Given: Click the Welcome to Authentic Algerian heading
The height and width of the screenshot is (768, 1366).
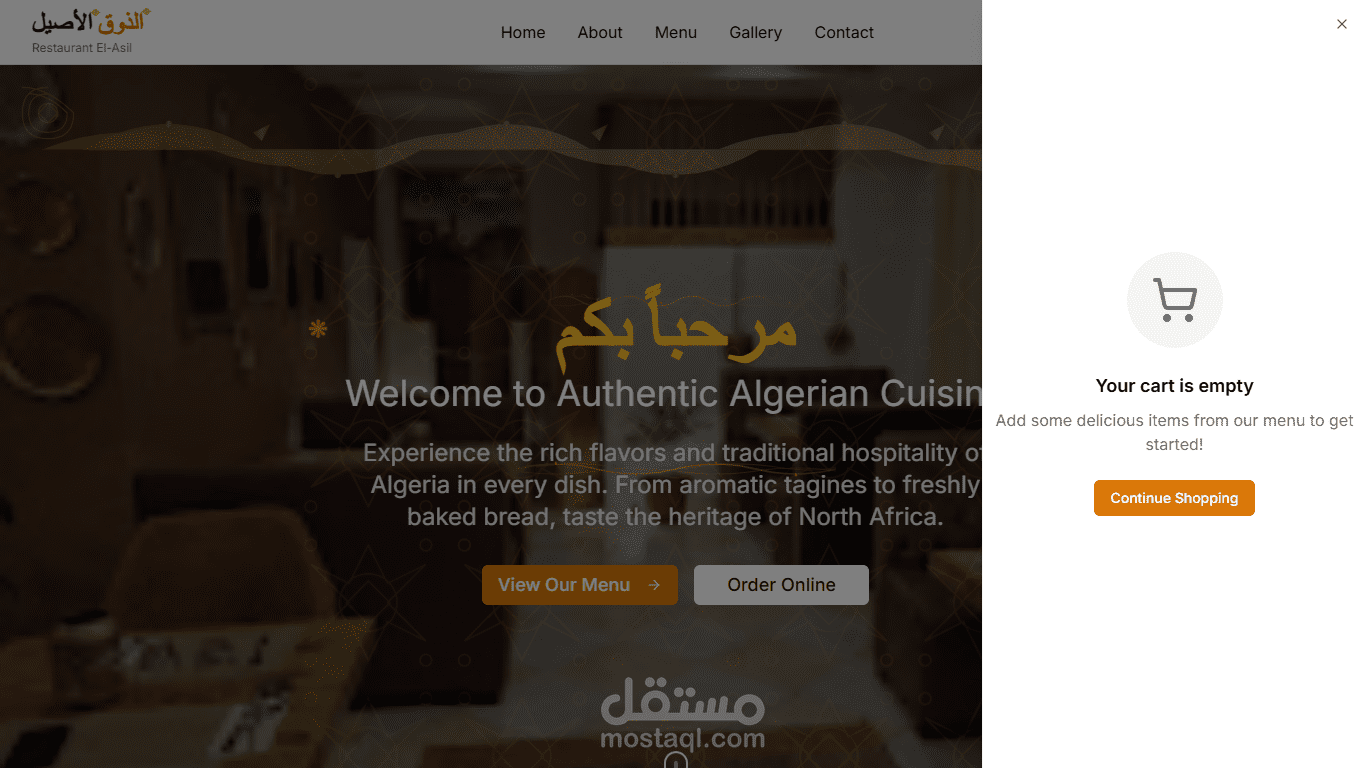Looking at the screenshot, I should coord(664,393).
